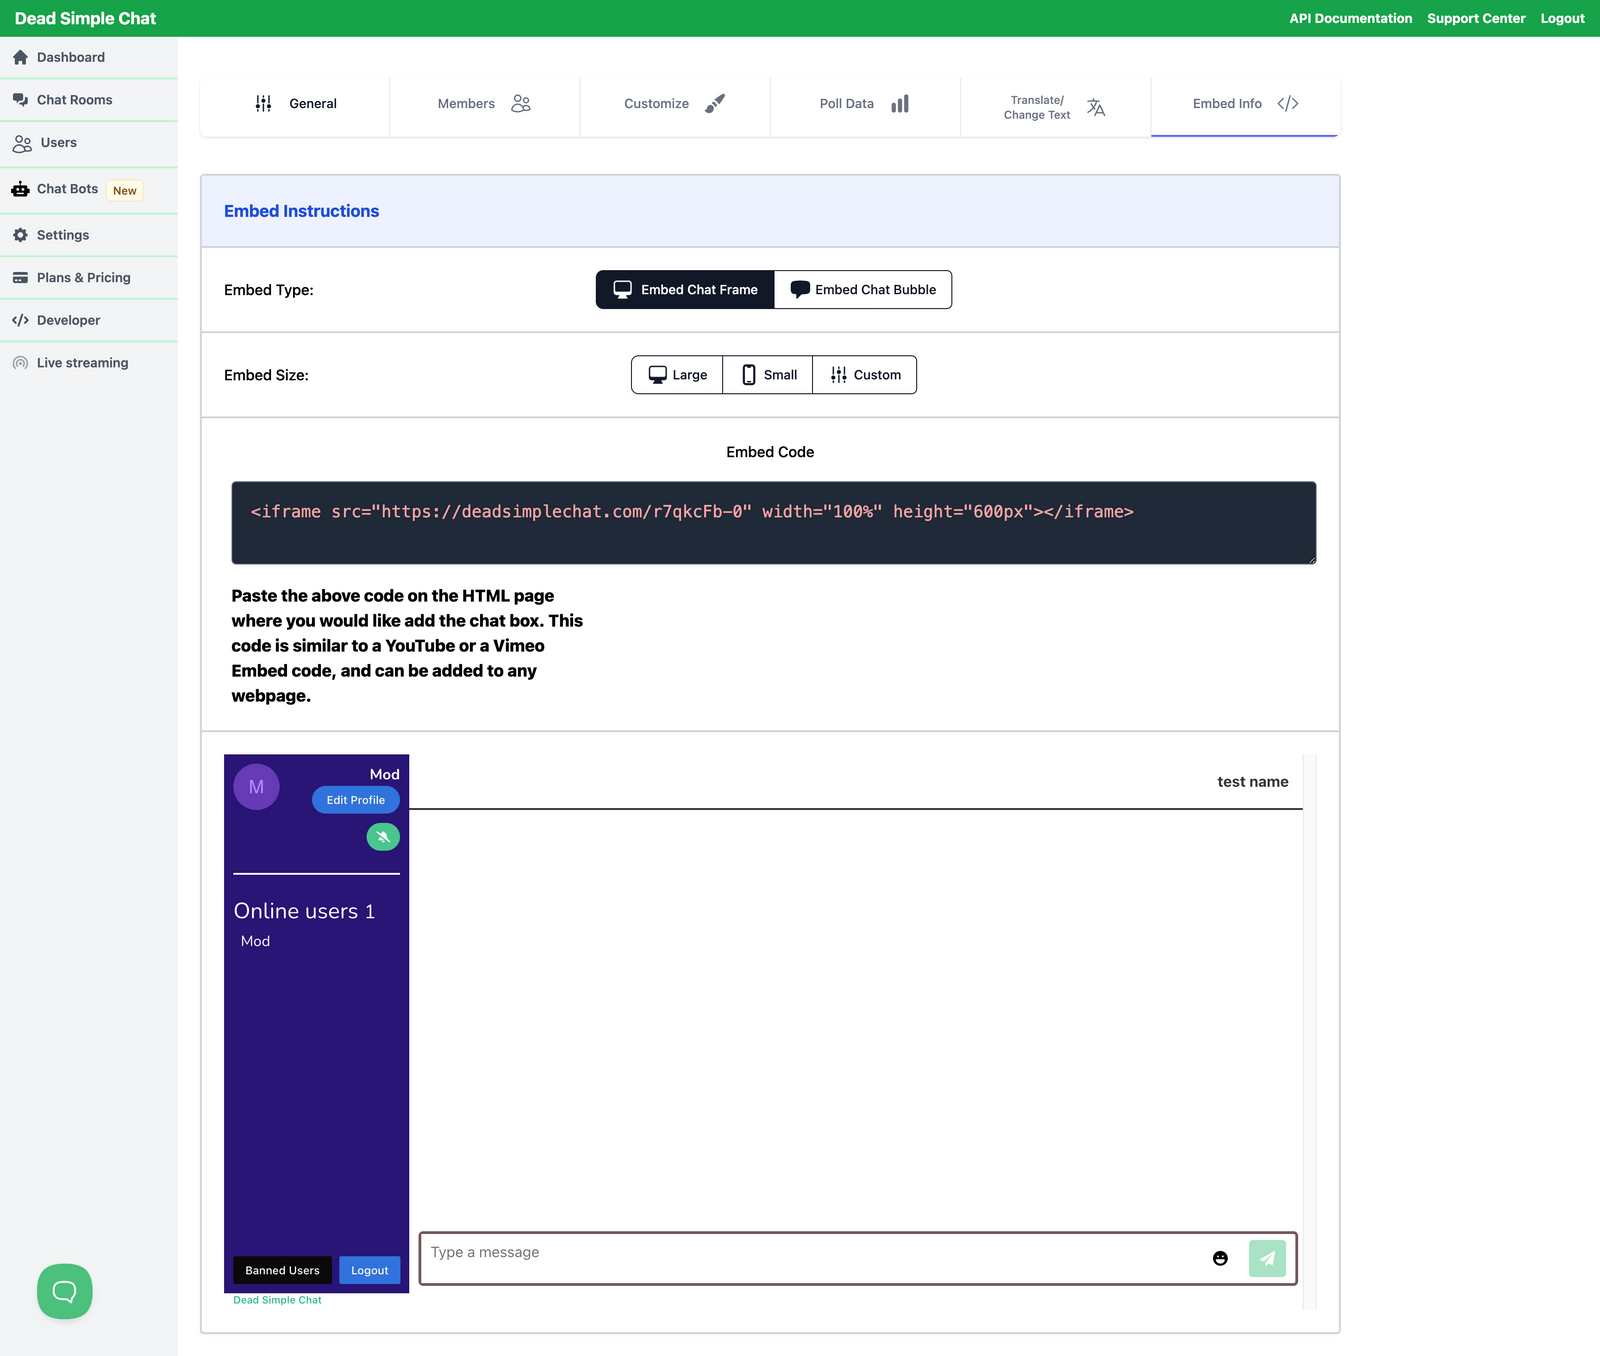Toggle the green notification mute icon in preview

[382, 837]
